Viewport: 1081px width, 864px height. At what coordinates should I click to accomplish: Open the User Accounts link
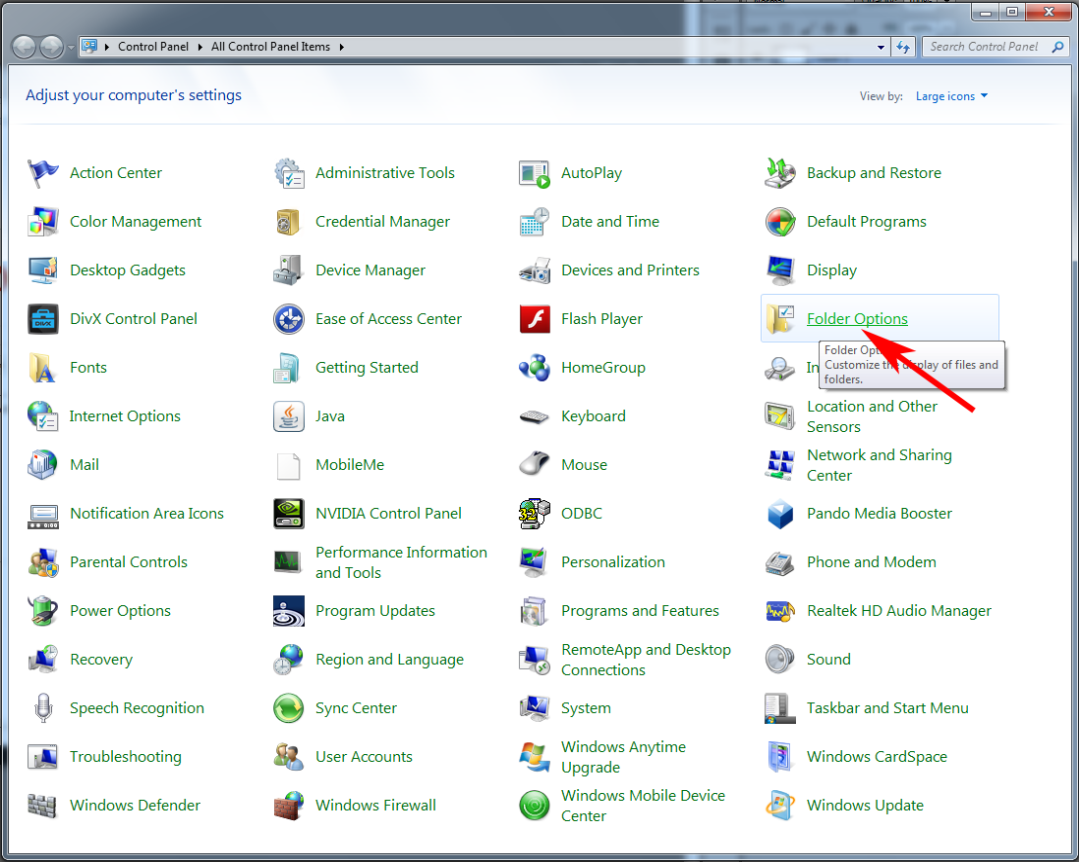tap(364, 757)
